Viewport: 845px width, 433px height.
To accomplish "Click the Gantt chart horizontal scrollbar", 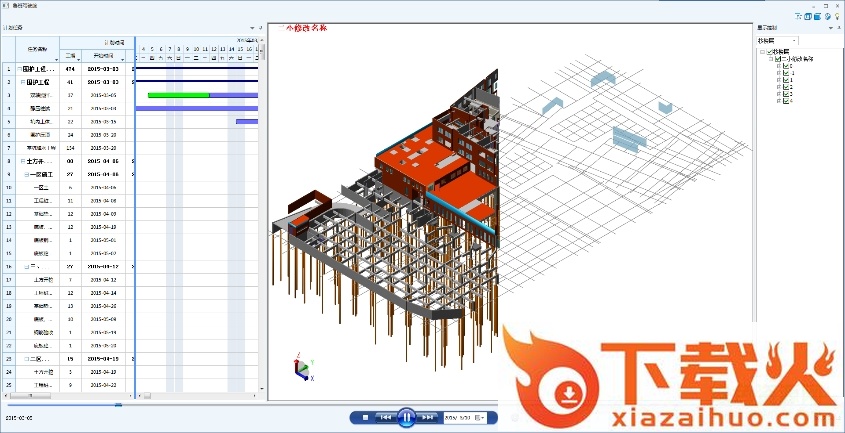I will [200, 395].
